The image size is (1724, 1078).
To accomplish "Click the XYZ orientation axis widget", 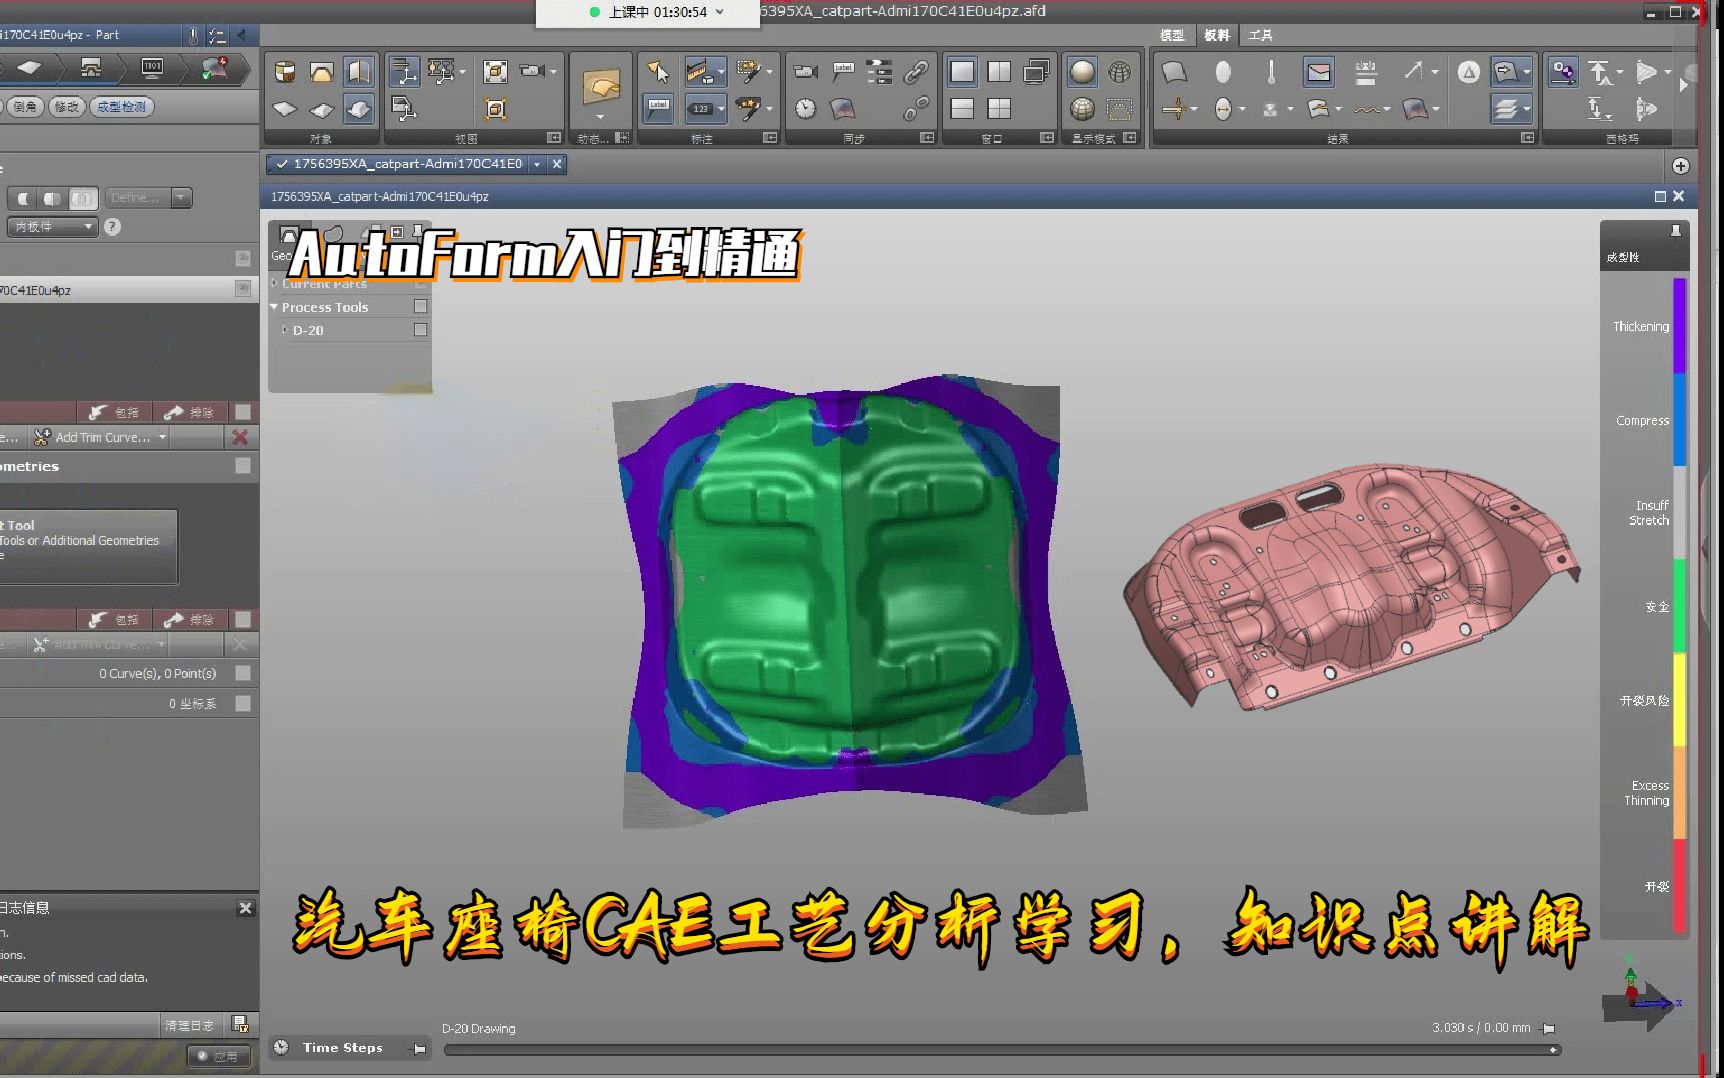I will tap(1640, 995).
